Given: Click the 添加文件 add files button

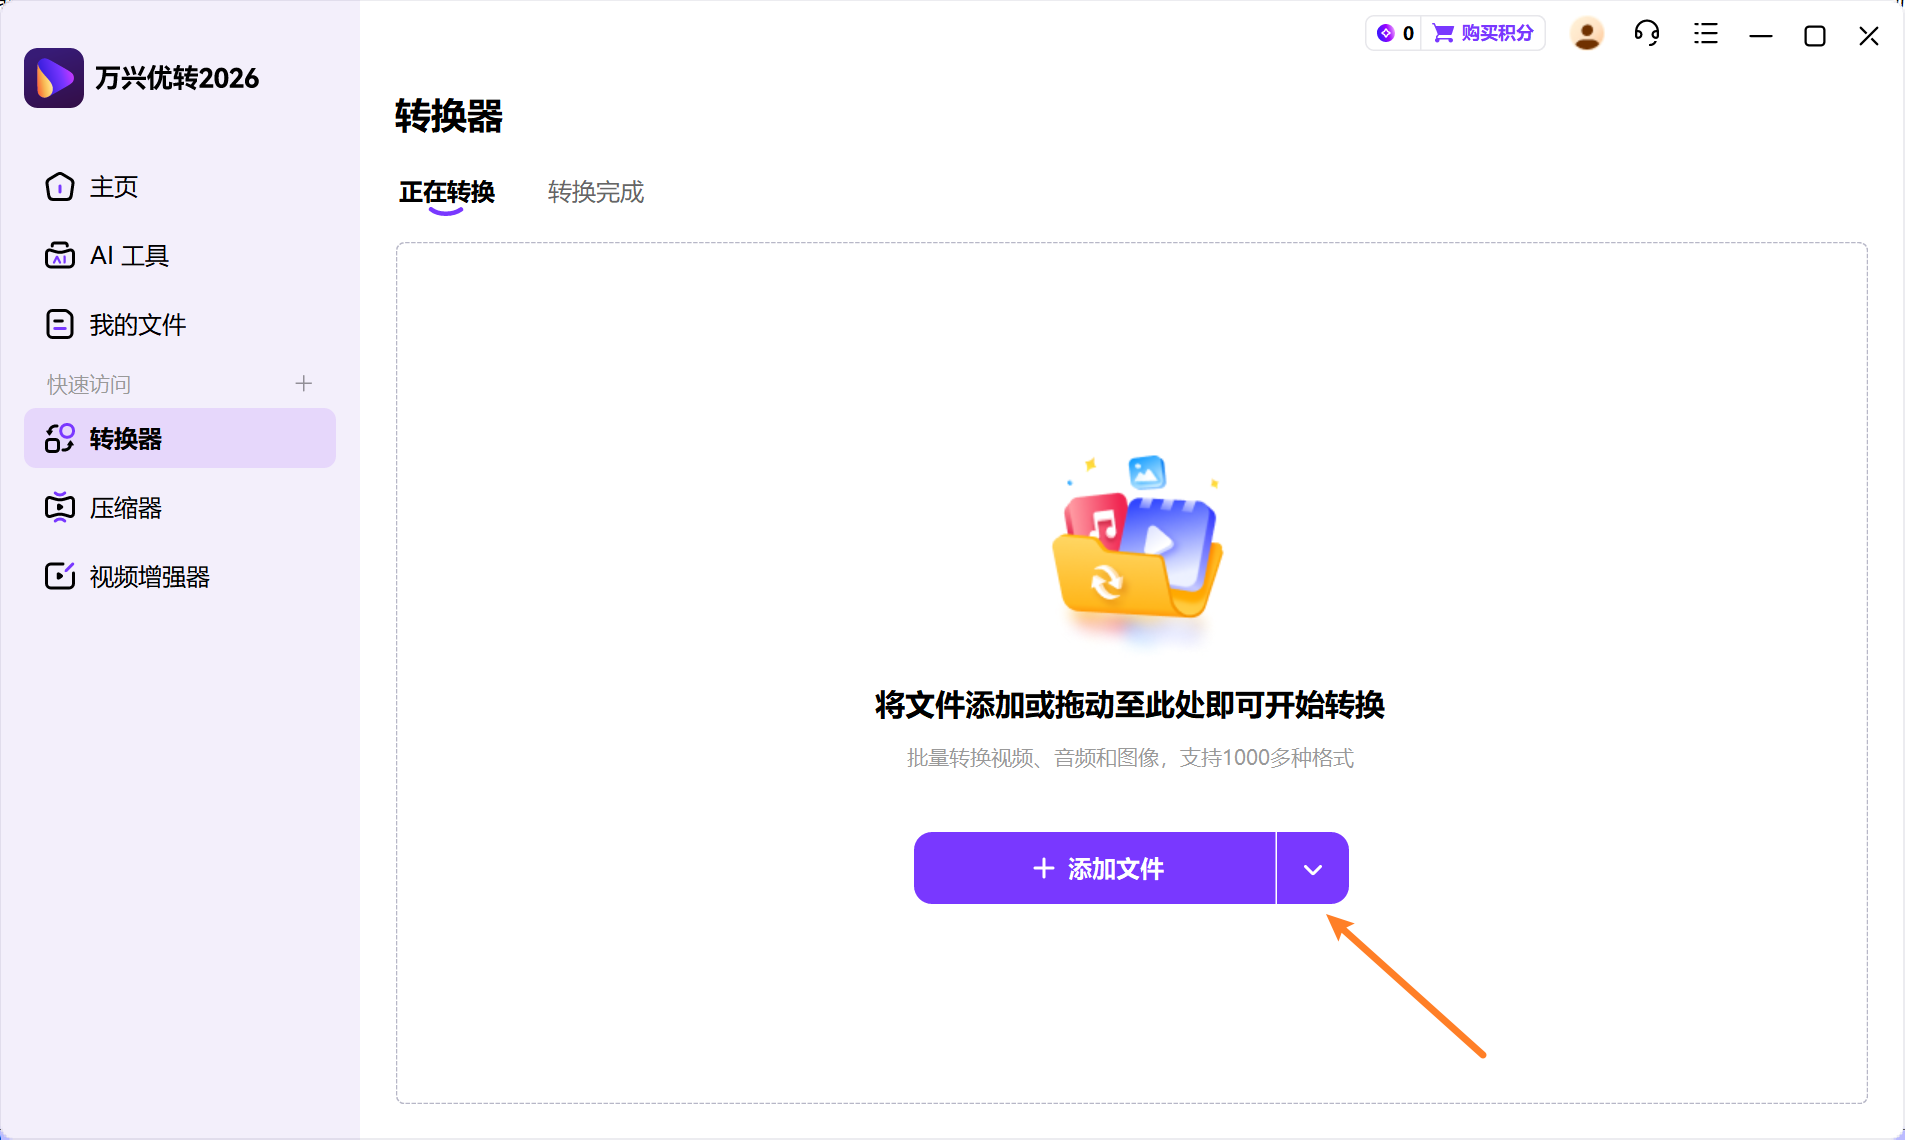Looking at the screenshot, I should (1094, 868).
